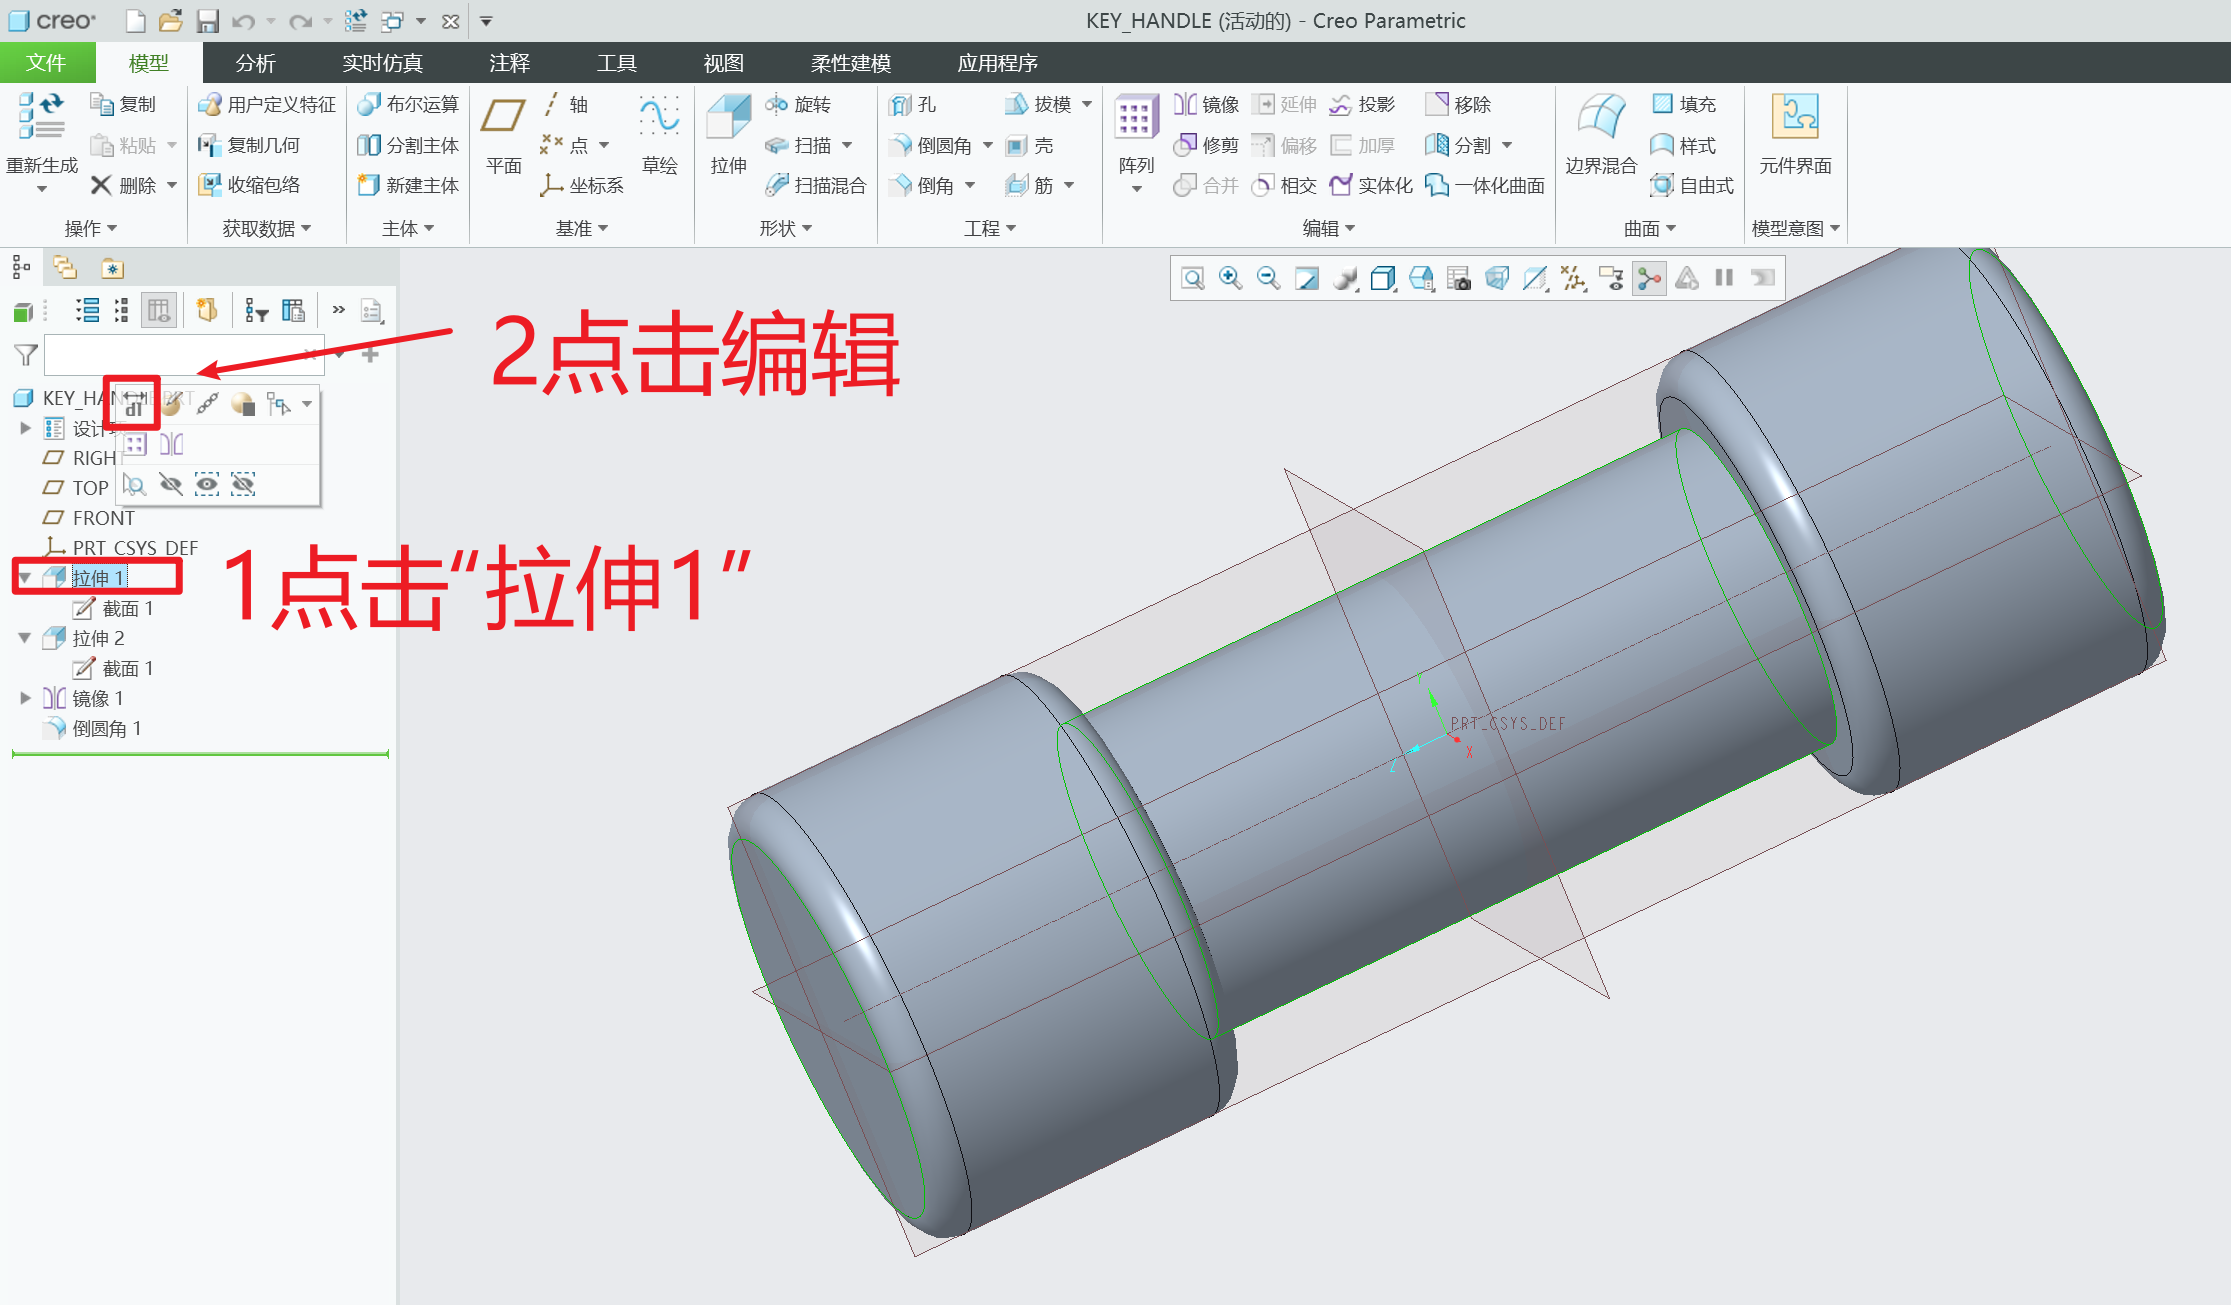Toggle spin center display in graphics toolbar
This screenshot has width=2231, height=1305.
pos(1648,278)
